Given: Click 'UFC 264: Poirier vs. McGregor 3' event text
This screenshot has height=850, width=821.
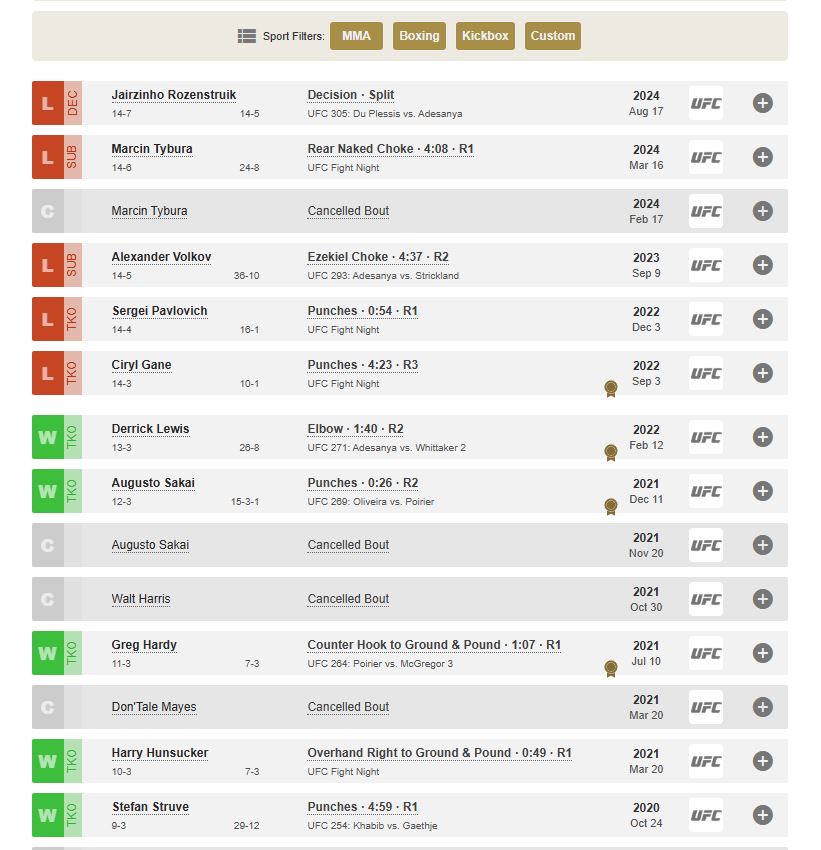Looking at the screenshot, I should coord(380,664).
